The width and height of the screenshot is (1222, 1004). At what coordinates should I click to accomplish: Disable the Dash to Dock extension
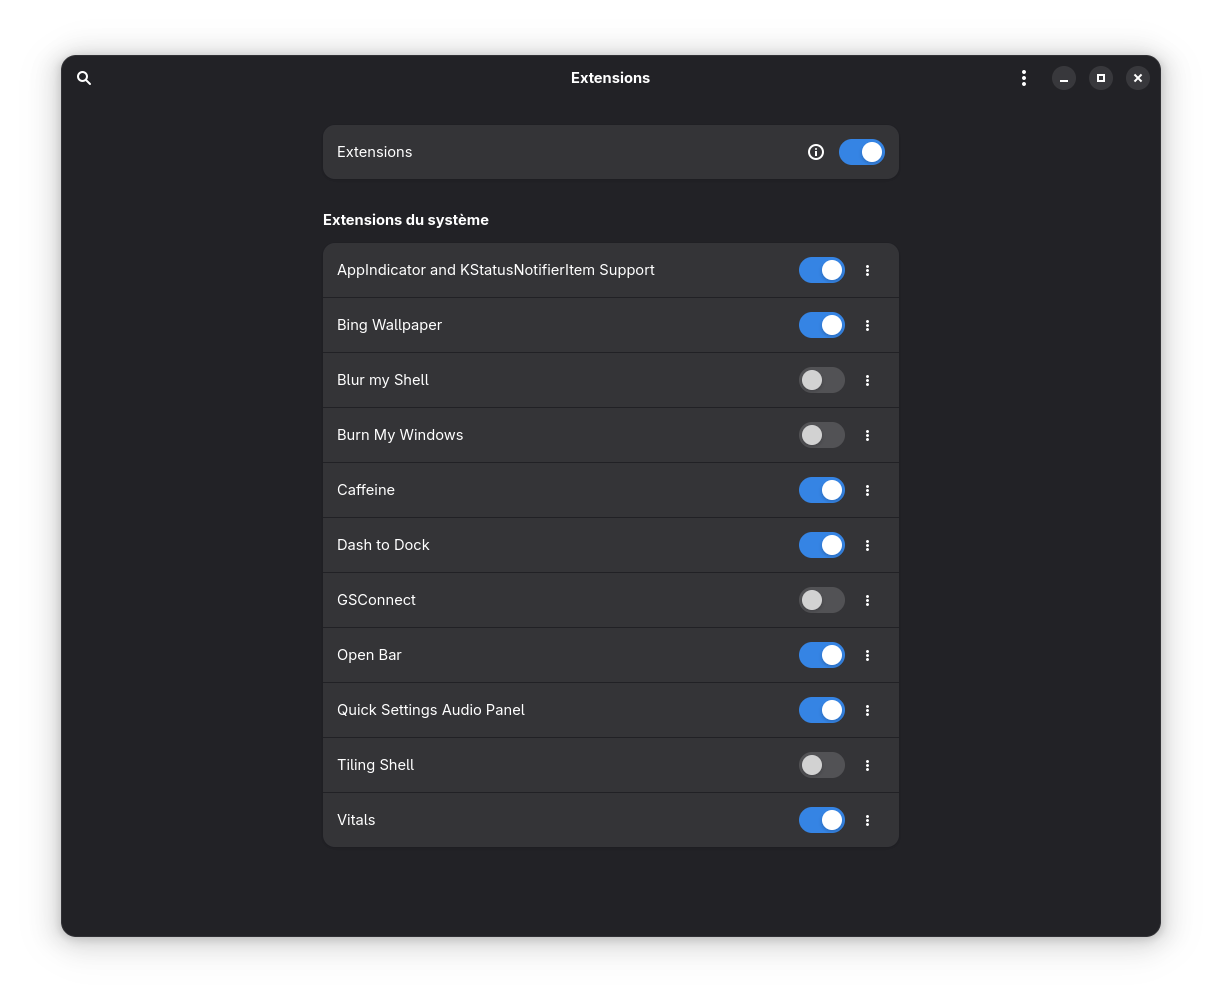pos(822,545)
